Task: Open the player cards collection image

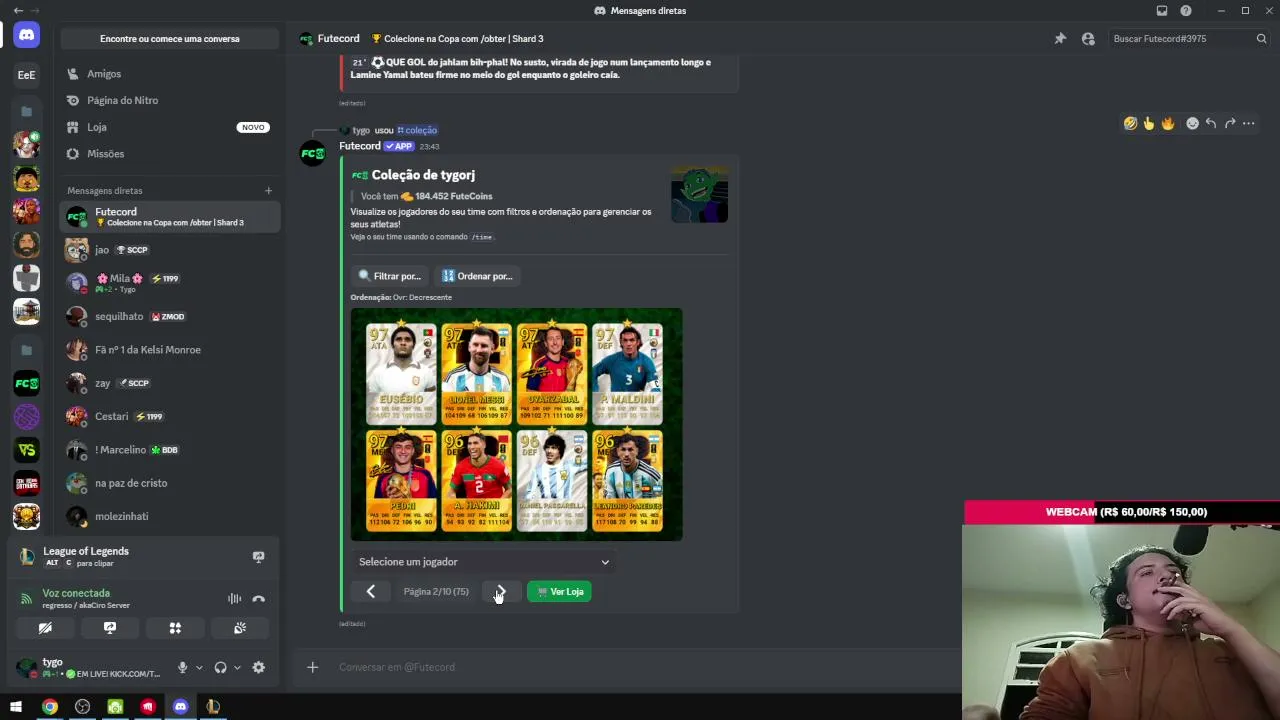Action: point(517,425)
